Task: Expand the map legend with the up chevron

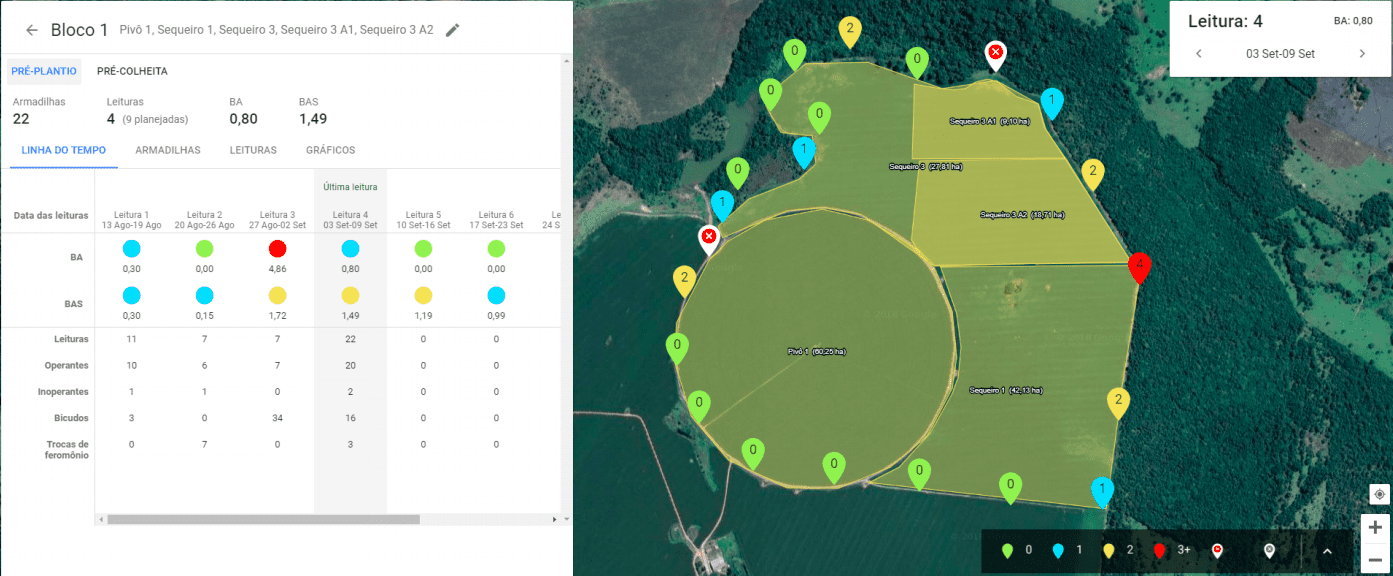Action: tap(1327, 550)
